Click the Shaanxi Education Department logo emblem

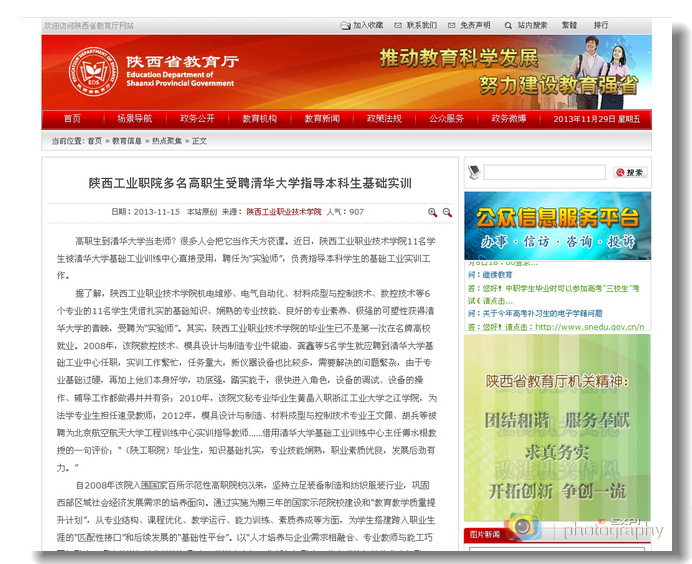pyautogui.click(x=92, y=74)
